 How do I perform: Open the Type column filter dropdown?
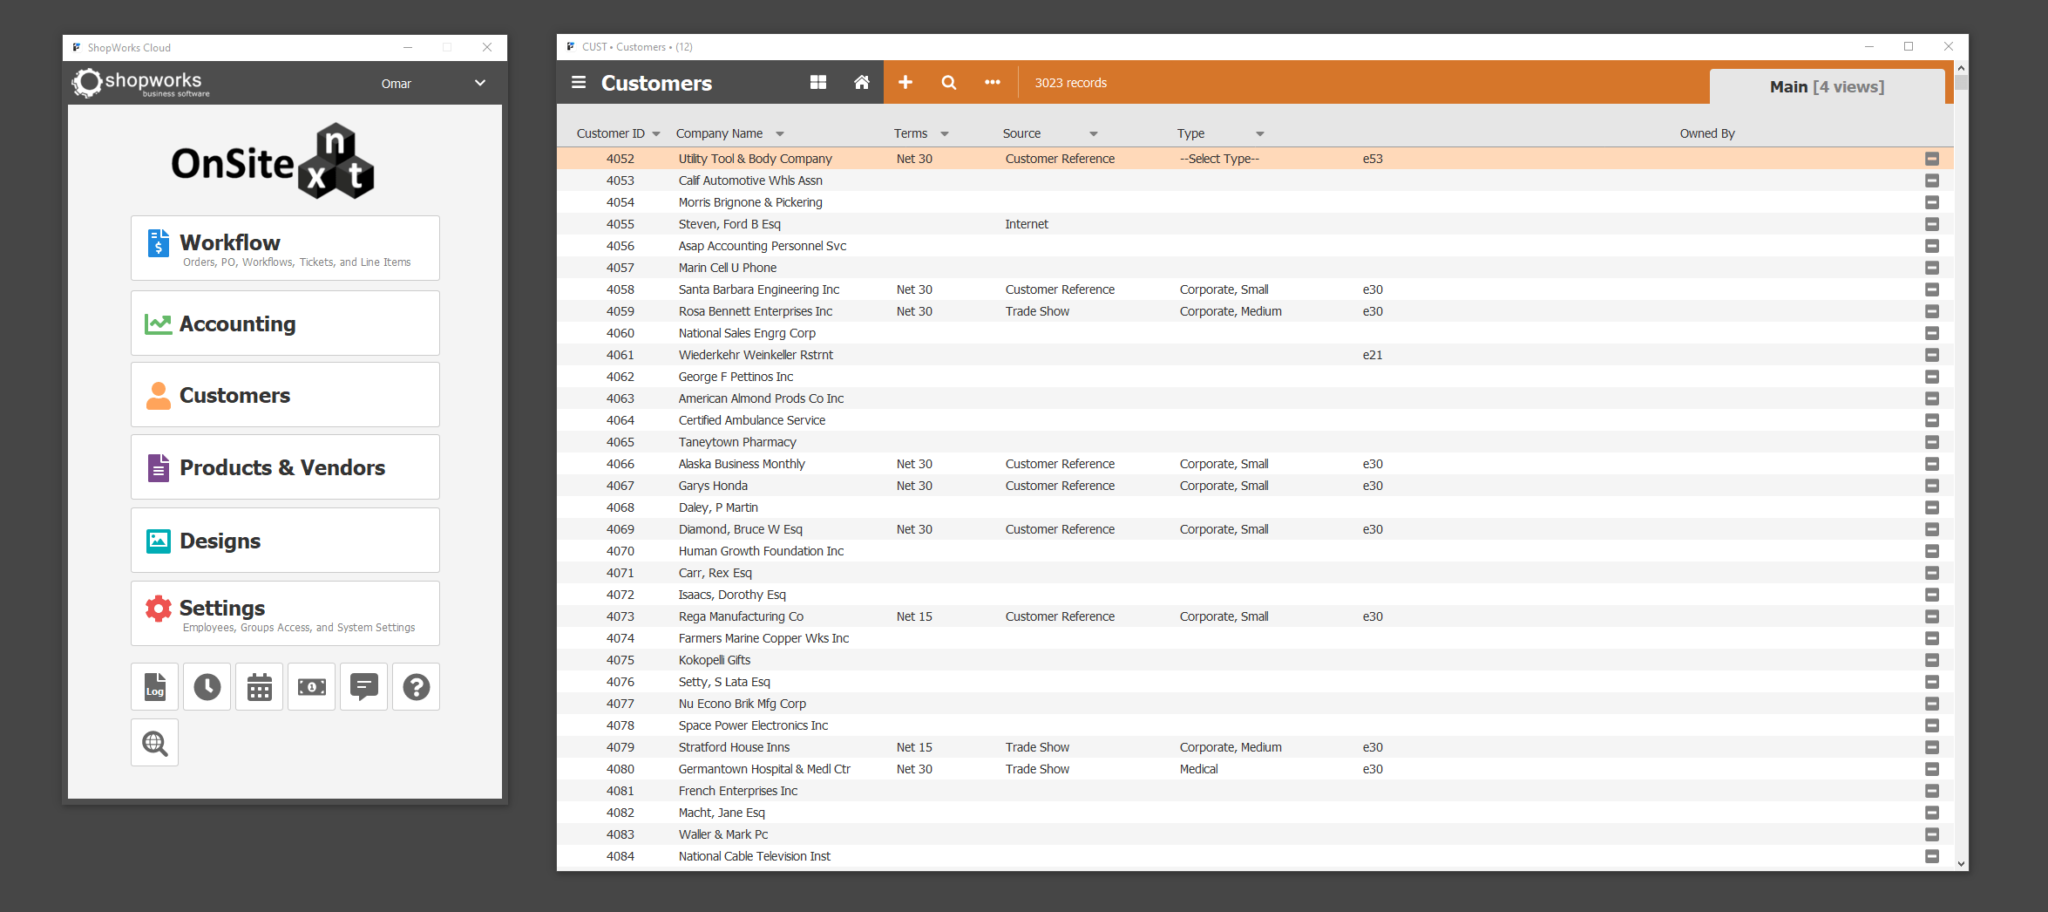click(x=1259, y=133)
